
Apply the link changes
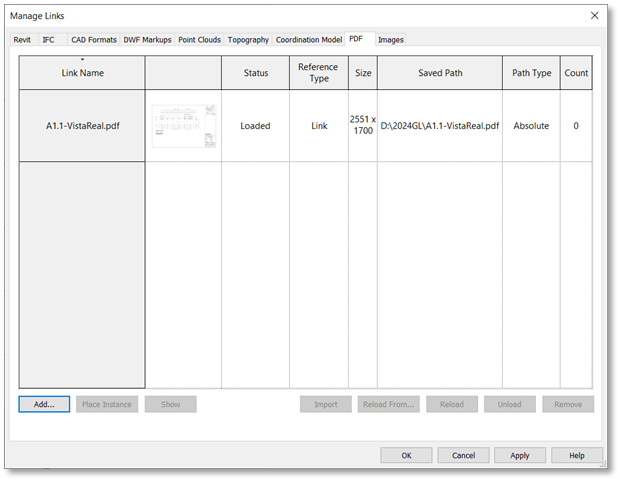[x=520, y=455]
